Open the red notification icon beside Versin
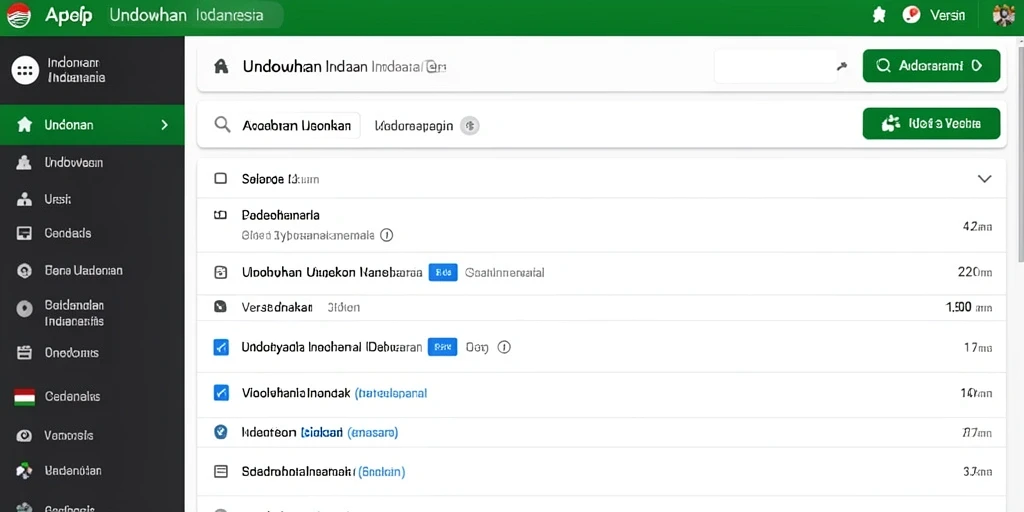Screen dimensions: 1024x512 click(x=911, y=14)
